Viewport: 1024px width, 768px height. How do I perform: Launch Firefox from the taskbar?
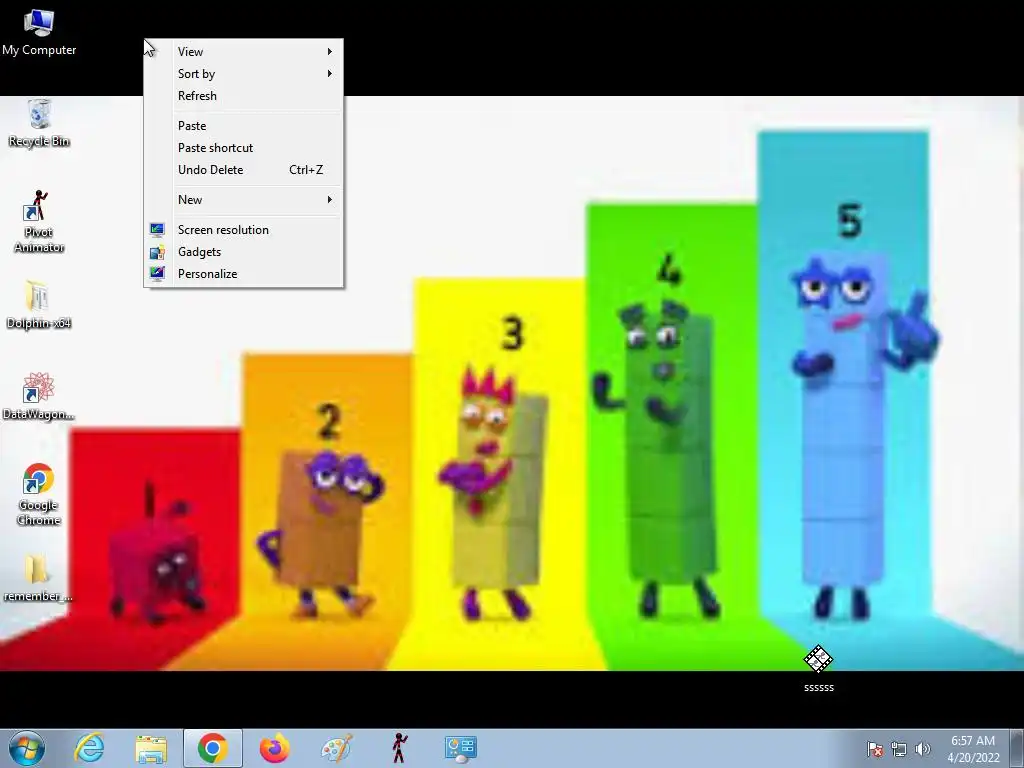click(274, 748)
